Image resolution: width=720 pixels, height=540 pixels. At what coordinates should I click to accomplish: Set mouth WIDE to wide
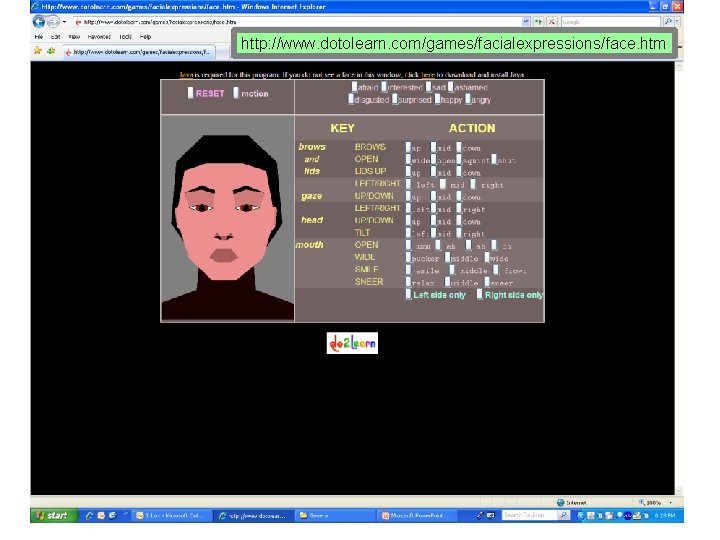[x=487, y=258]
